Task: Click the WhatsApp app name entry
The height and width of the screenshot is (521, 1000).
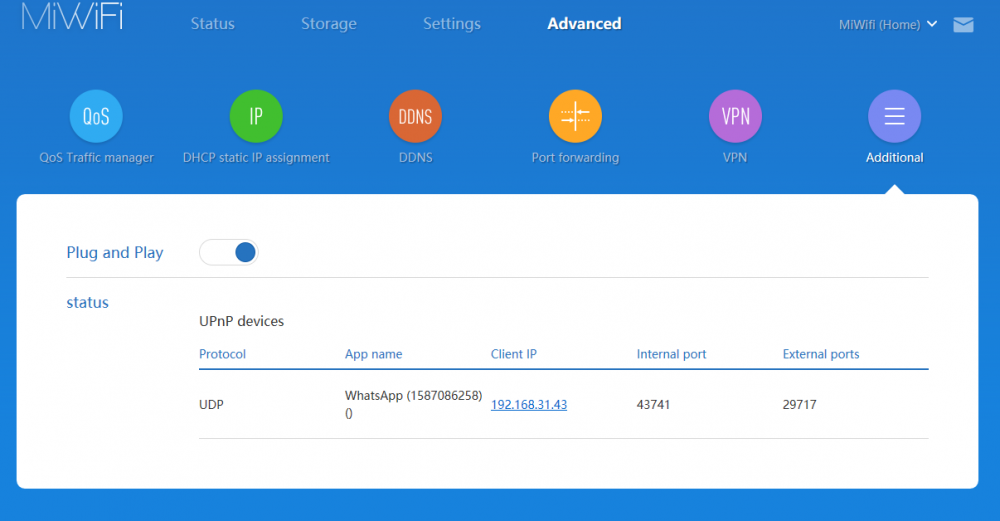Action: pyautogui.click(x=413, y=397)
